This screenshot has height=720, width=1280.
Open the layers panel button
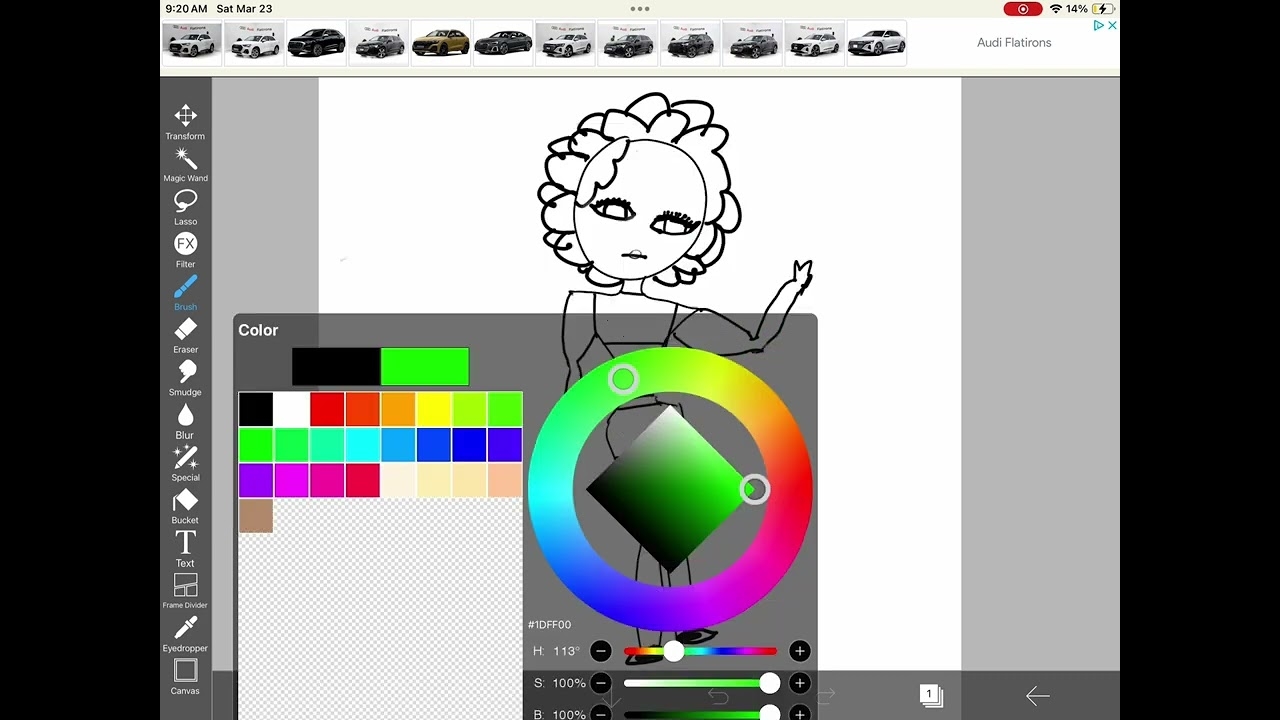pyautogui.click(x=931, y=695)
